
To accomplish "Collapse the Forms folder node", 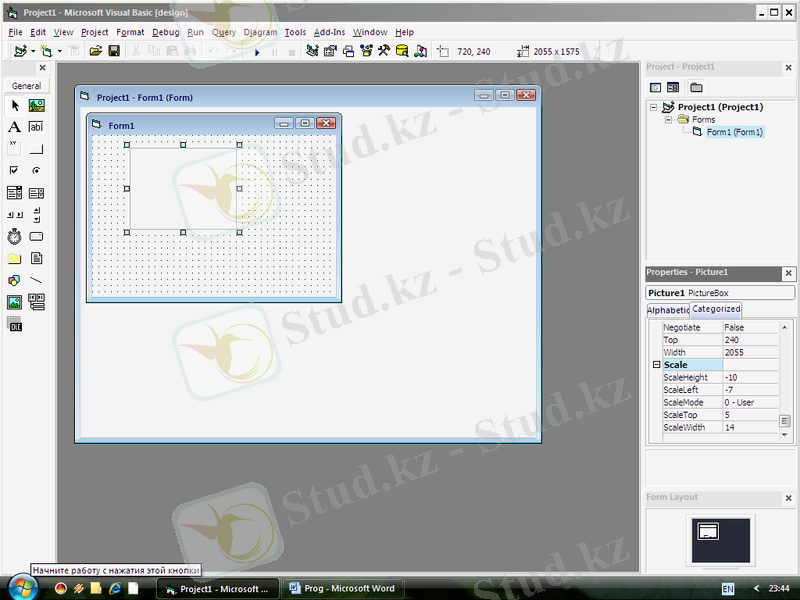I will pyautogui.click(x=668, y=120).
